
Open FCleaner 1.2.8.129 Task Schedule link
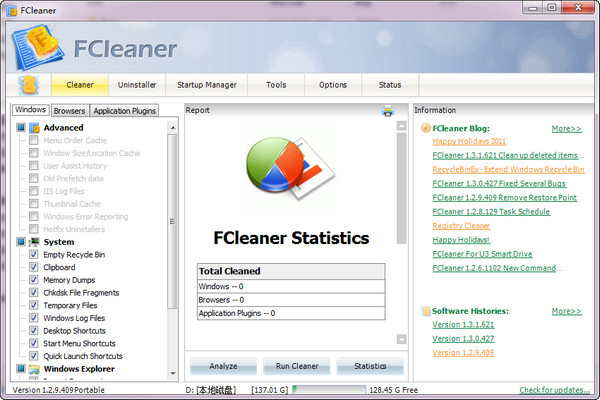(x=491, y=212)
